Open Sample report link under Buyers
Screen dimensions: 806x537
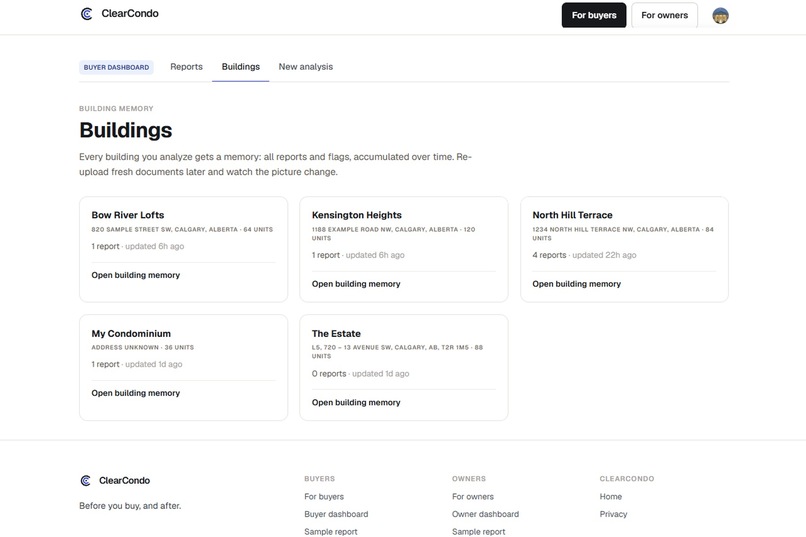[331, 532]
